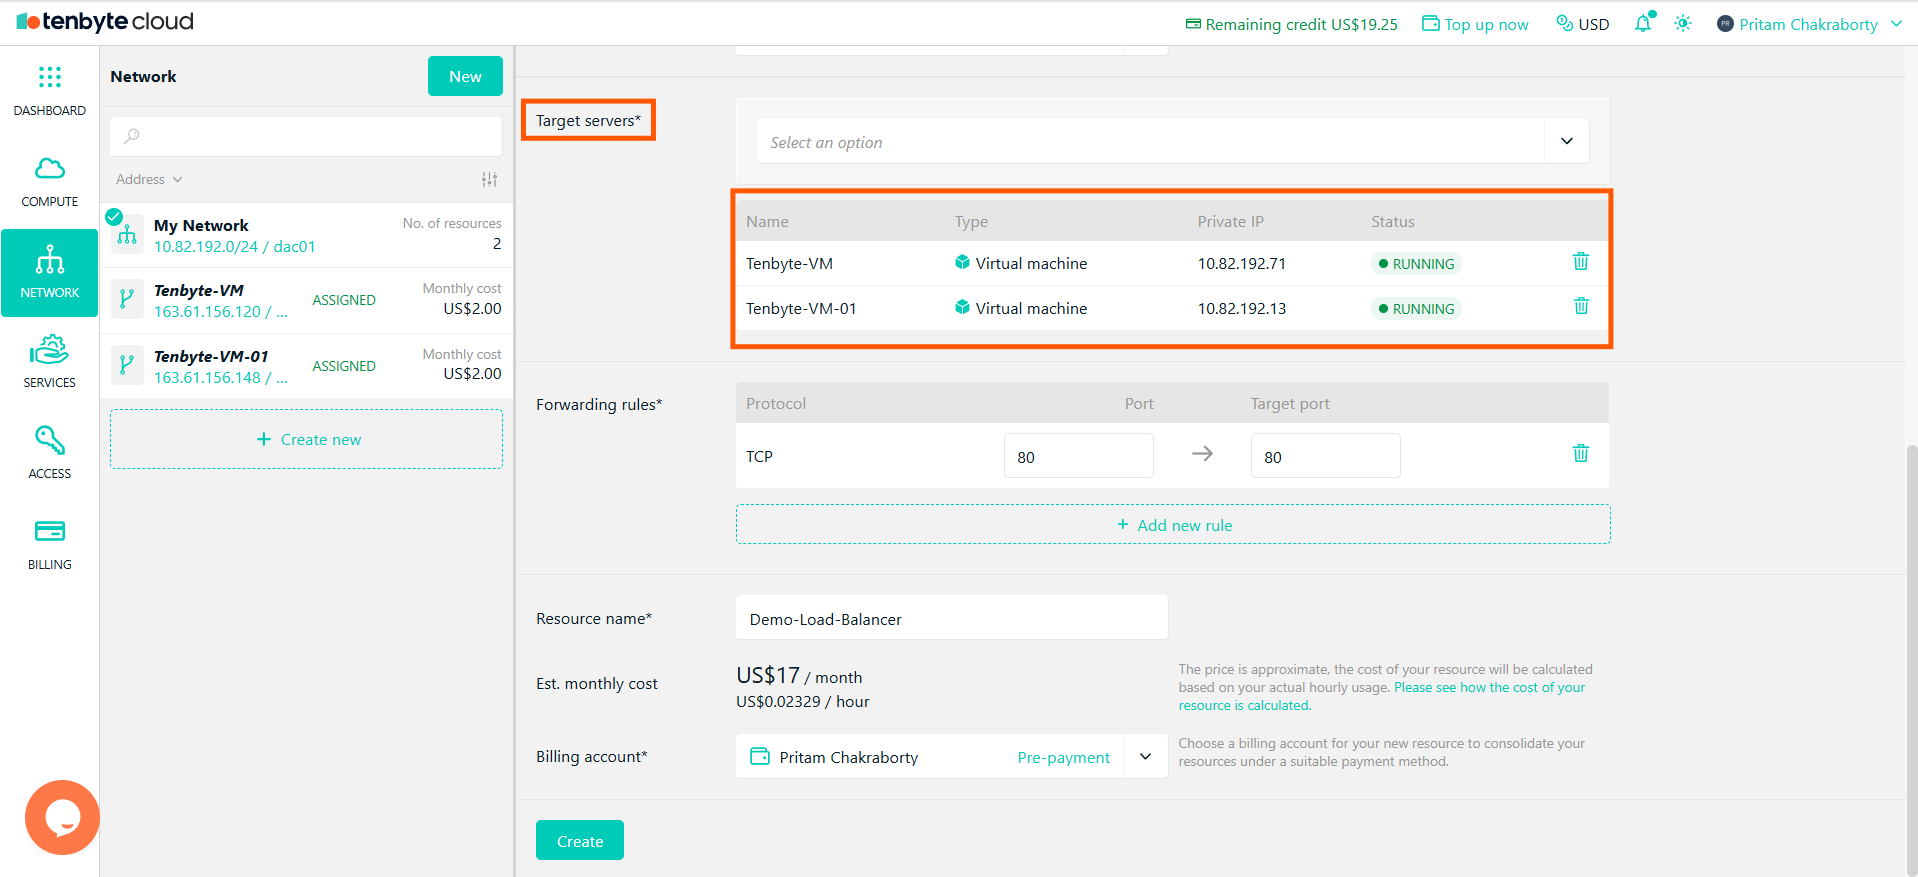The image size is (1918, 877).
Task: Click the network search field
Action: 306,136
